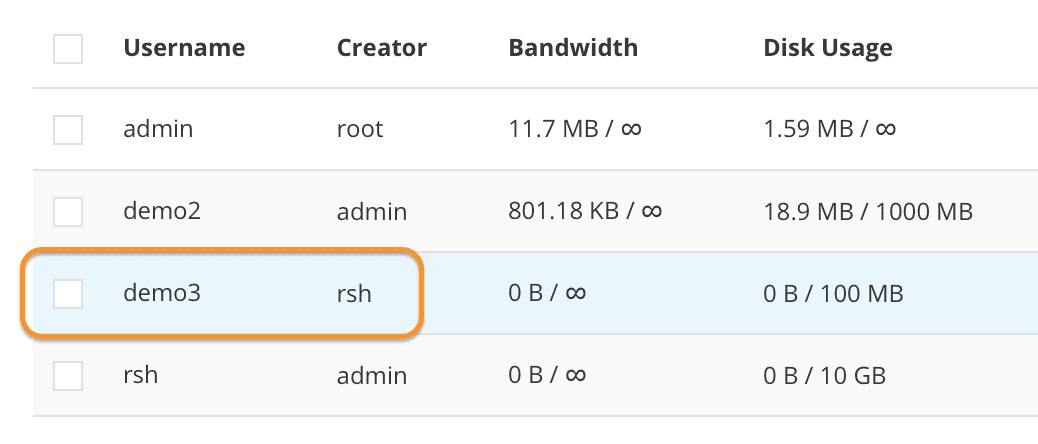The height and width of the screenshot is (444, 1038).
Task: Click the 0 B / 10 GB disk usage cell
Action: click(824, 376)
